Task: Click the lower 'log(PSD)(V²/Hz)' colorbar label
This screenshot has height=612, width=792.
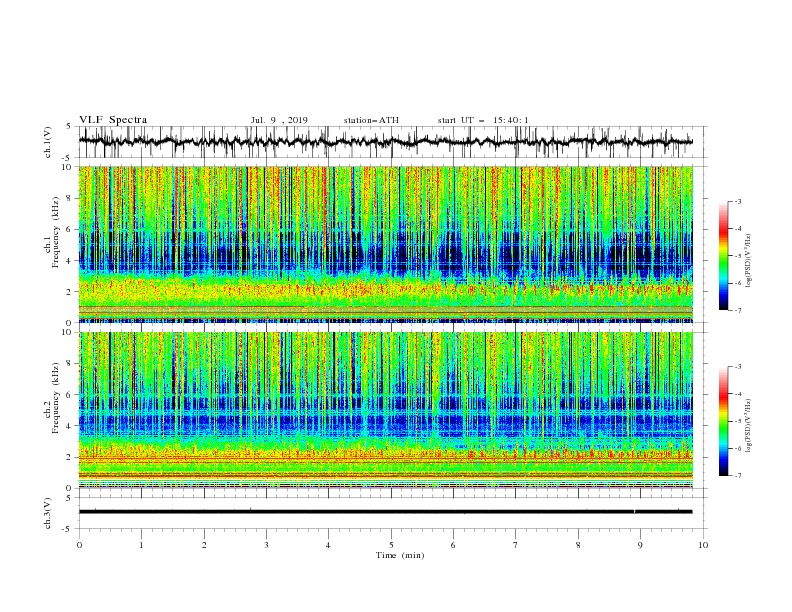Action: pos(750,425)
